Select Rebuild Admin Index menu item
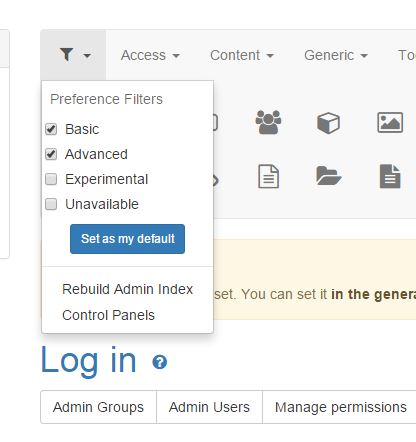Image resolution: width=416 pixels, height=442 pixels. point(127,289)
